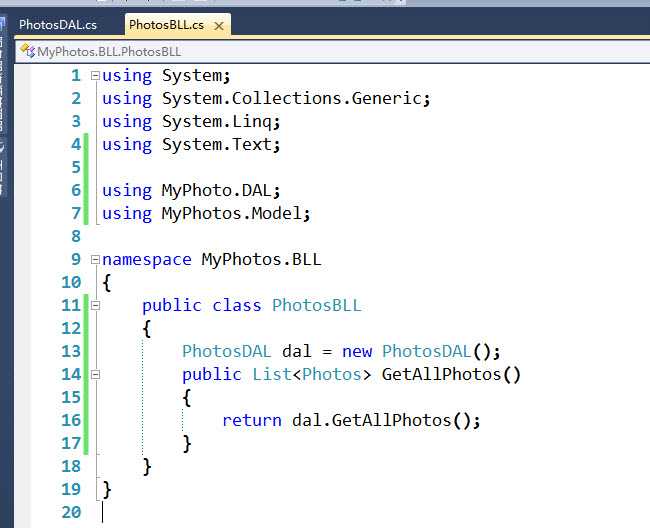This screenshot has width=650, height=528.
Task: Collapse the PhotosBLL class region
Action: pos(95,306)
